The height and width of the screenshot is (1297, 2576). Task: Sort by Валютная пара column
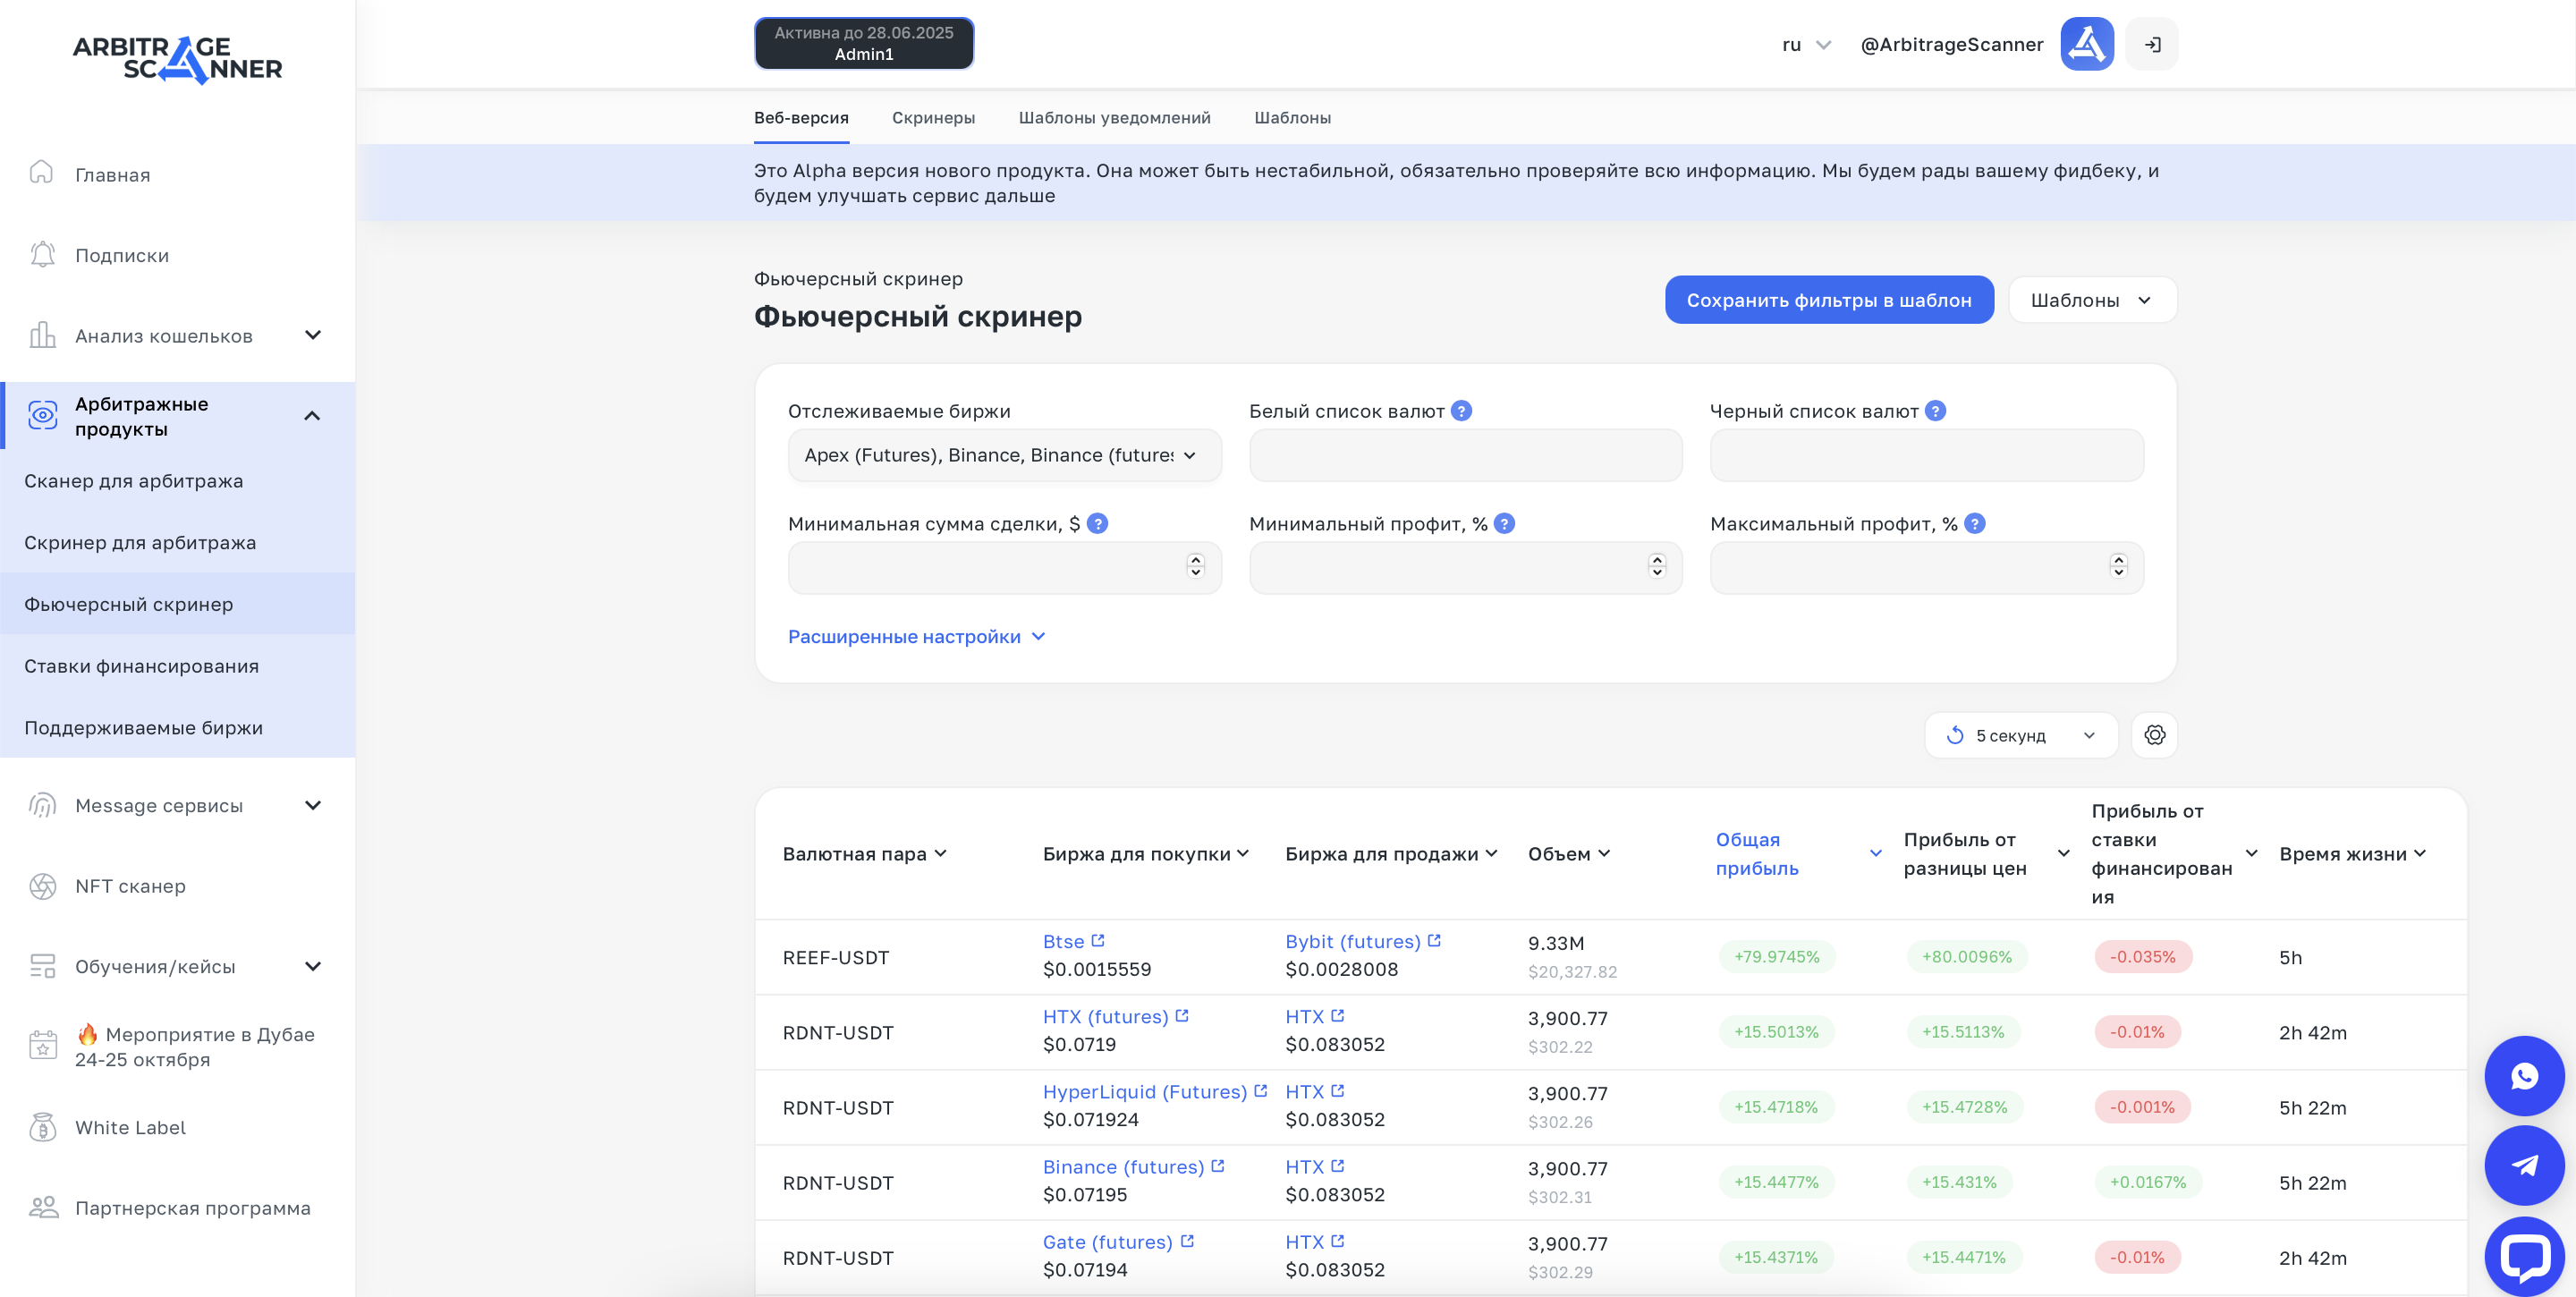pyautogui.click(x=864, y=854)
